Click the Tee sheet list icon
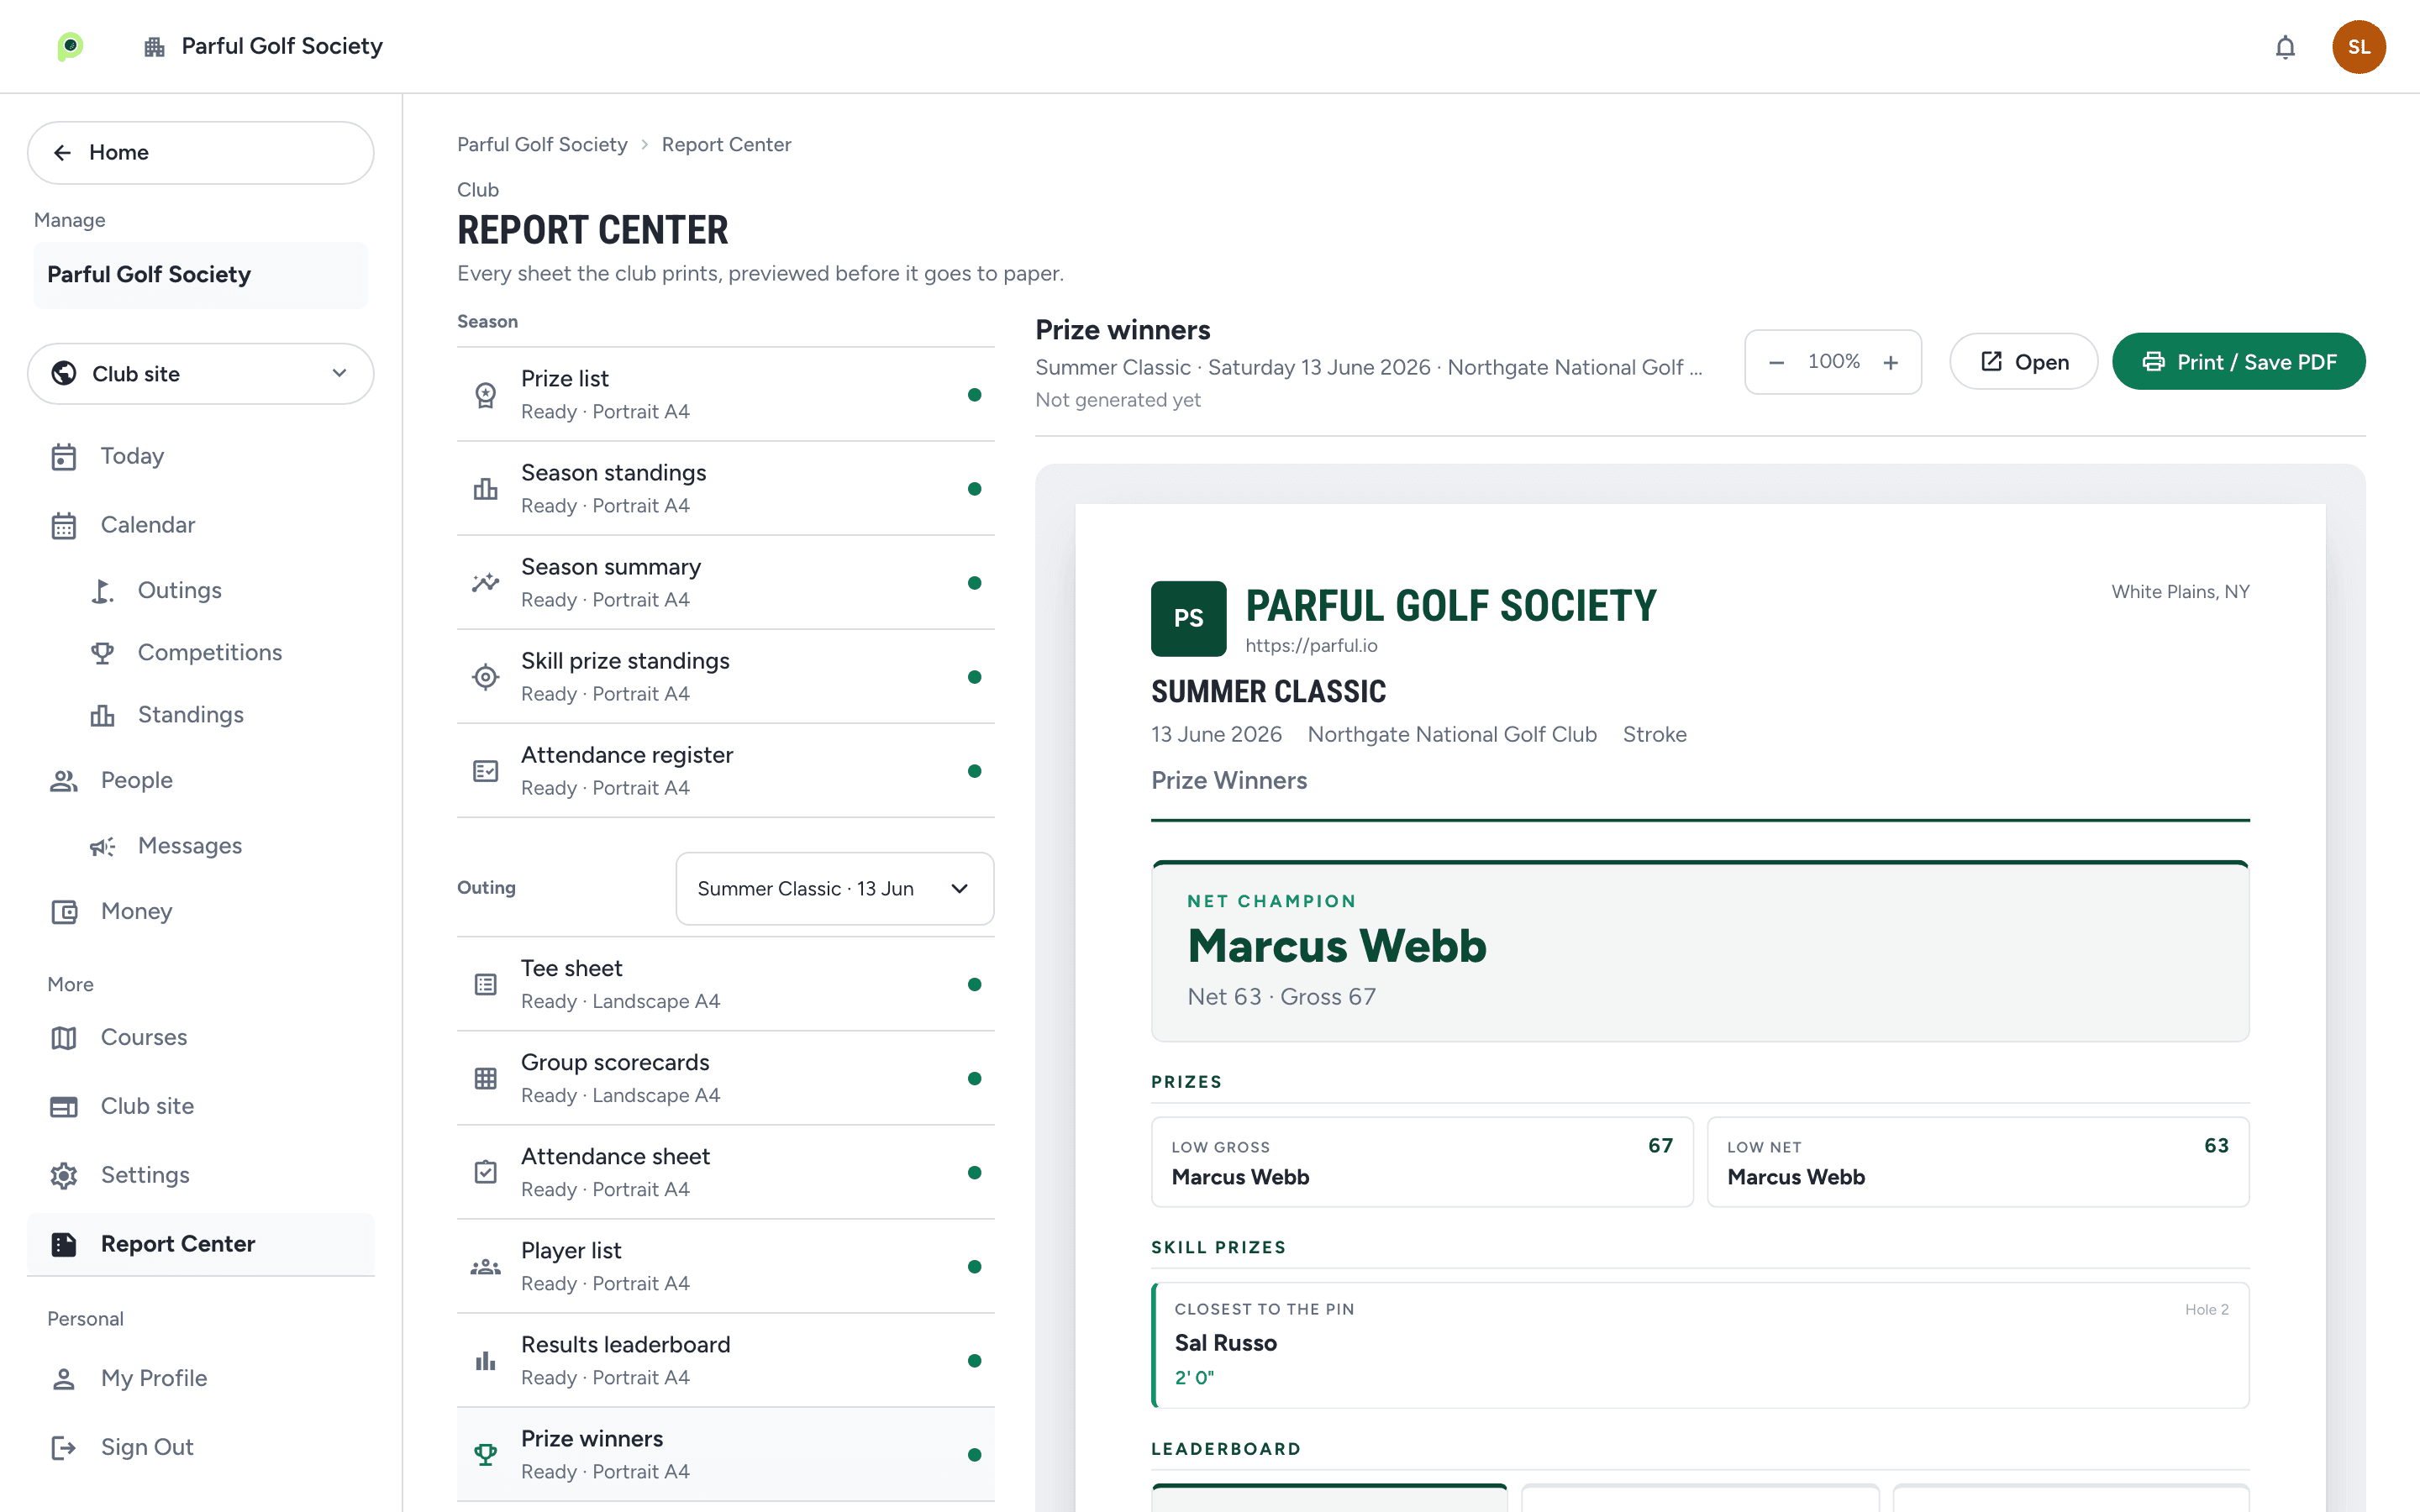 click(x=485, y=985)
